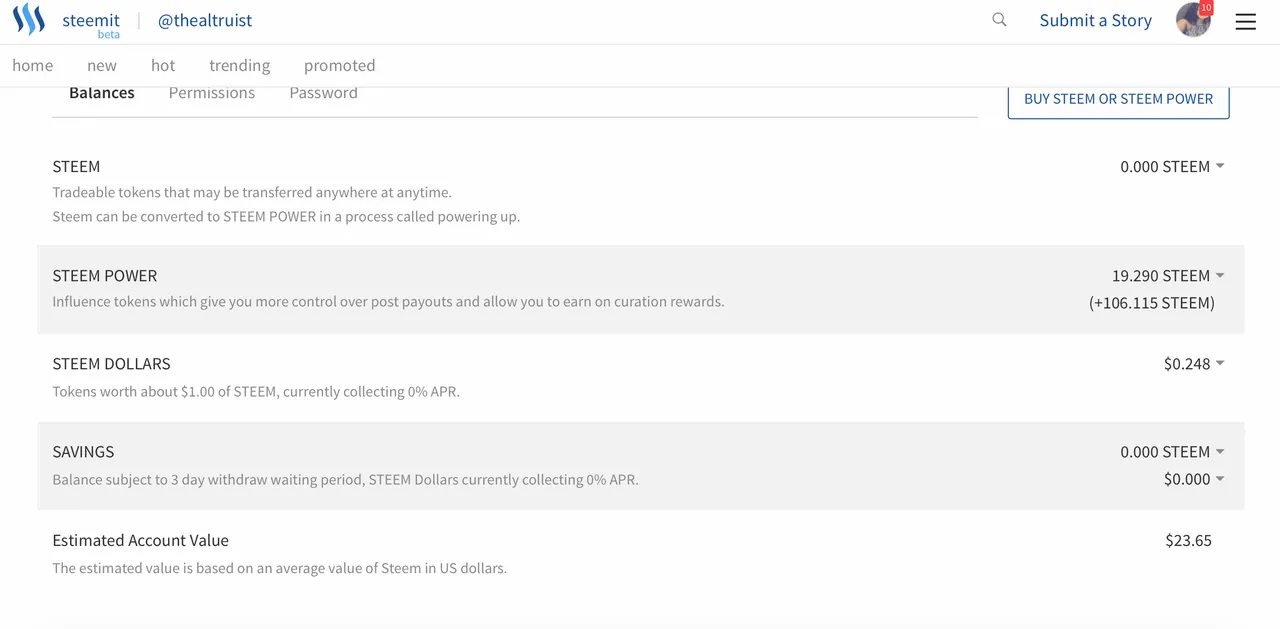The image size is (1280, 629).
Task: Open the $0.248 Steem Dollars dropdown
Action: 1194,364
